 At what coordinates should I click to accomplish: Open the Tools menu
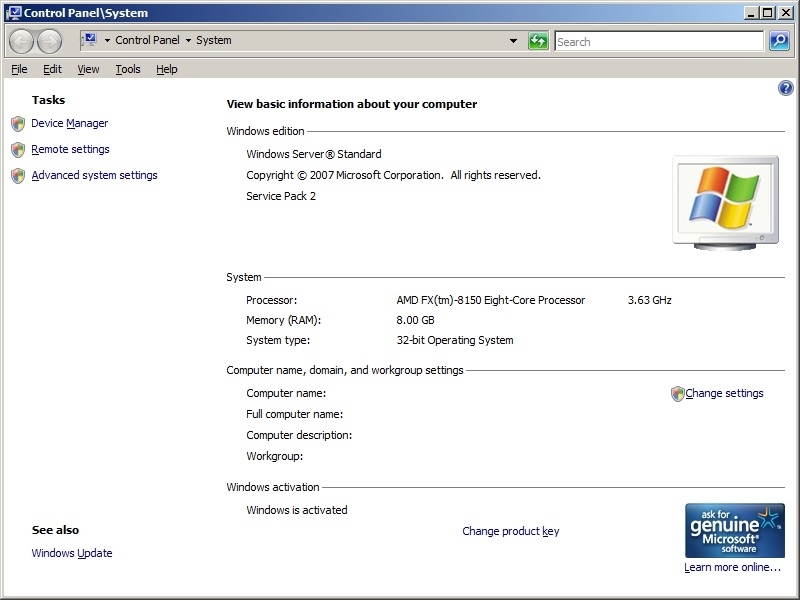coord(128,69)
